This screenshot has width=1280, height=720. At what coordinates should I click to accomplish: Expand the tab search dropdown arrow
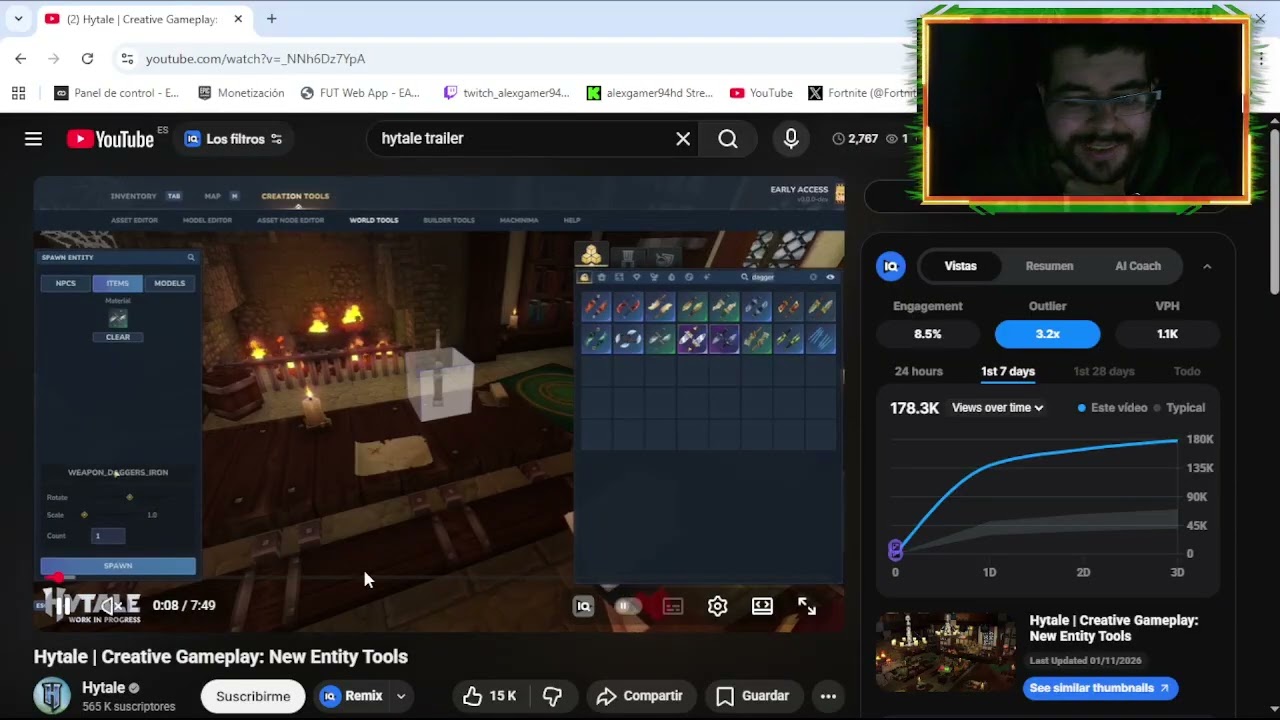[x=18, y=19]
